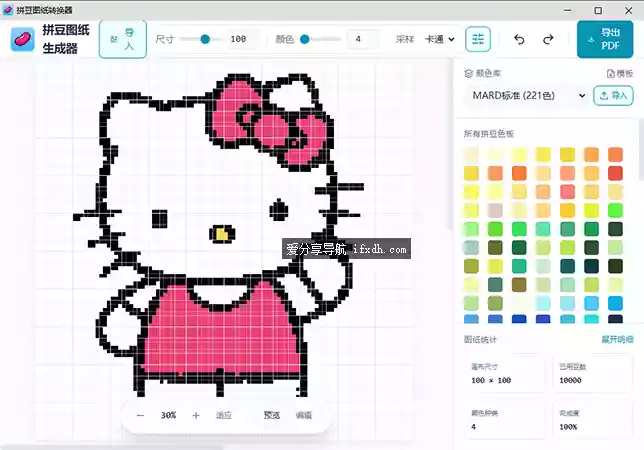Open the advanced settings sliders icon

[x=478, y=39]
